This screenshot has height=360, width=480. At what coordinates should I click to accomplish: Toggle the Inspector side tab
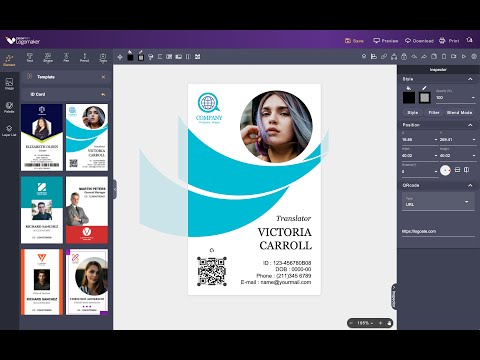(x=394, y=296)
